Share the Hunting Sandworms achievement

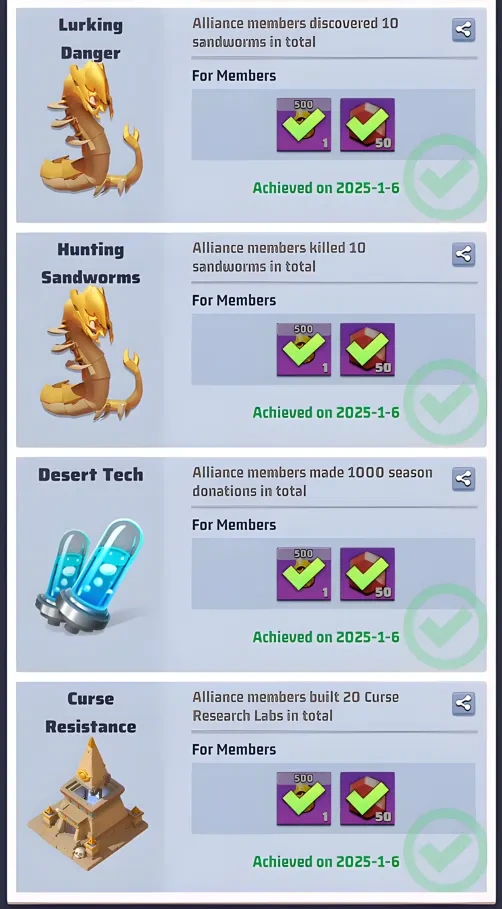tap(464, 254)
